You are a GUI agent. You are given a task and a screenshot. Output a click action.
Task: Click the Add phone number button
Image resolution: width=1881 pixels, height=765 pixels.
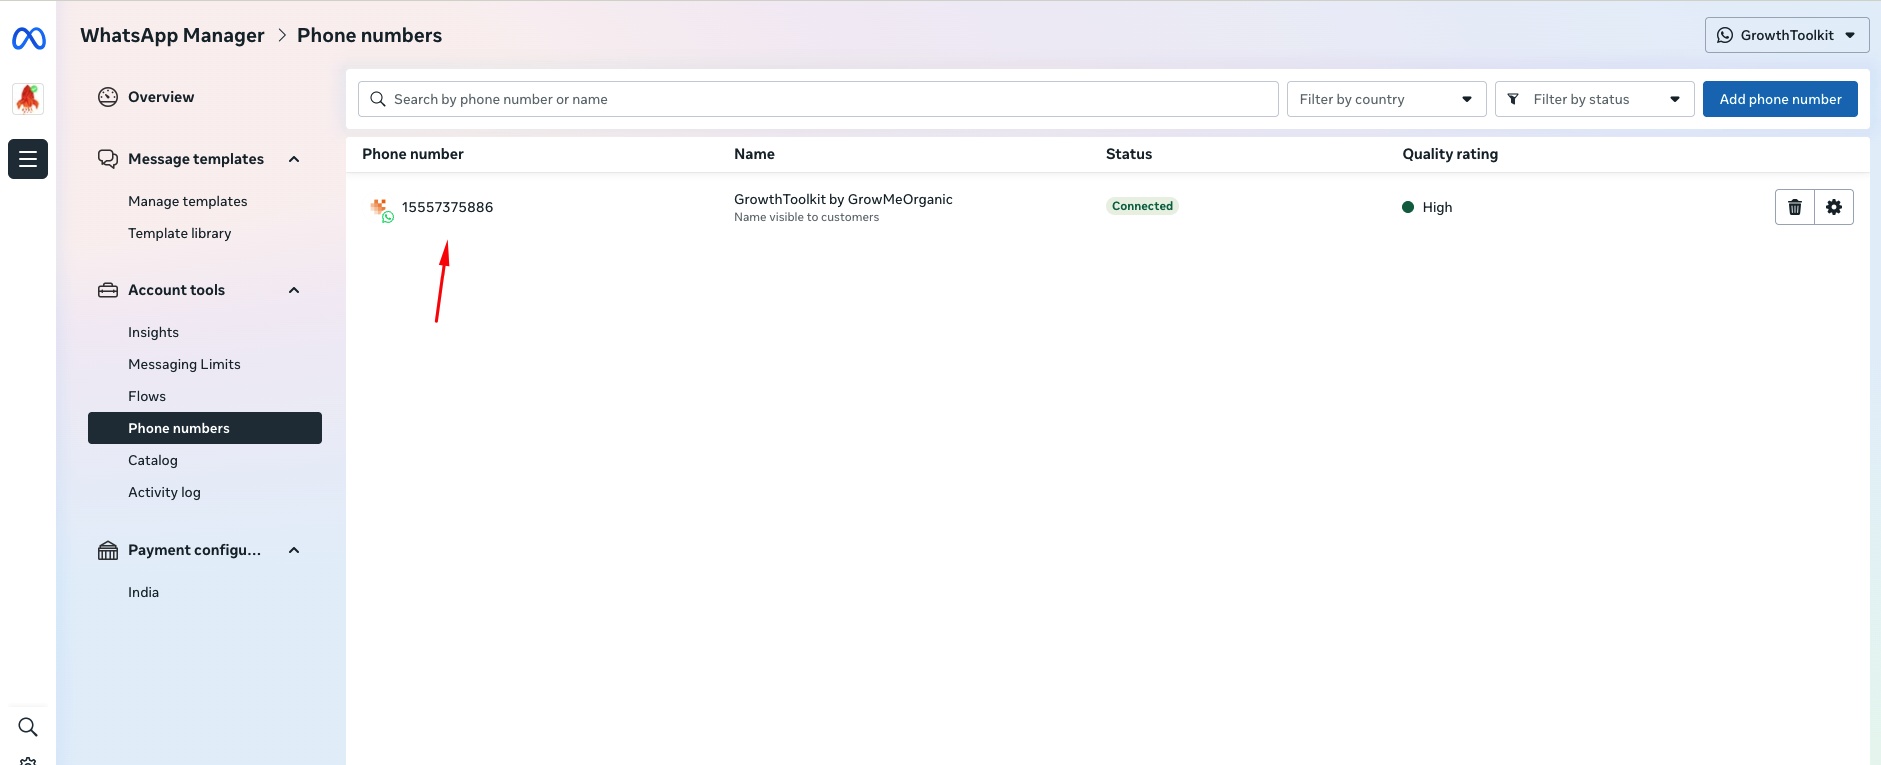click(x=1780, y=99)
